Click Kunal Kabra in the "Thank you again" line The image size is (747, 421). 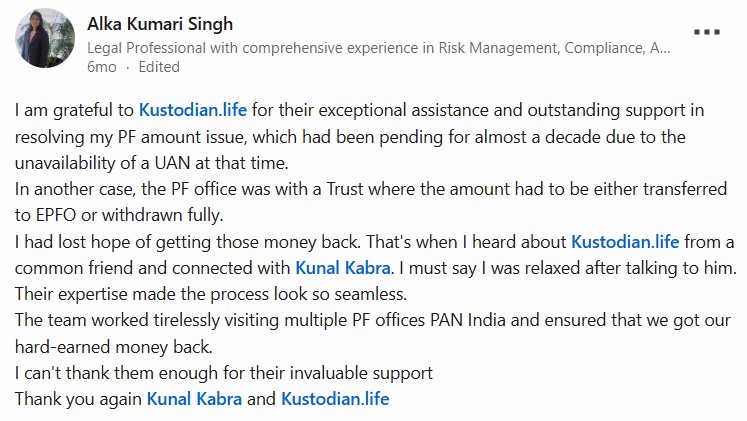pyautogui.click(x=196, y=399)
